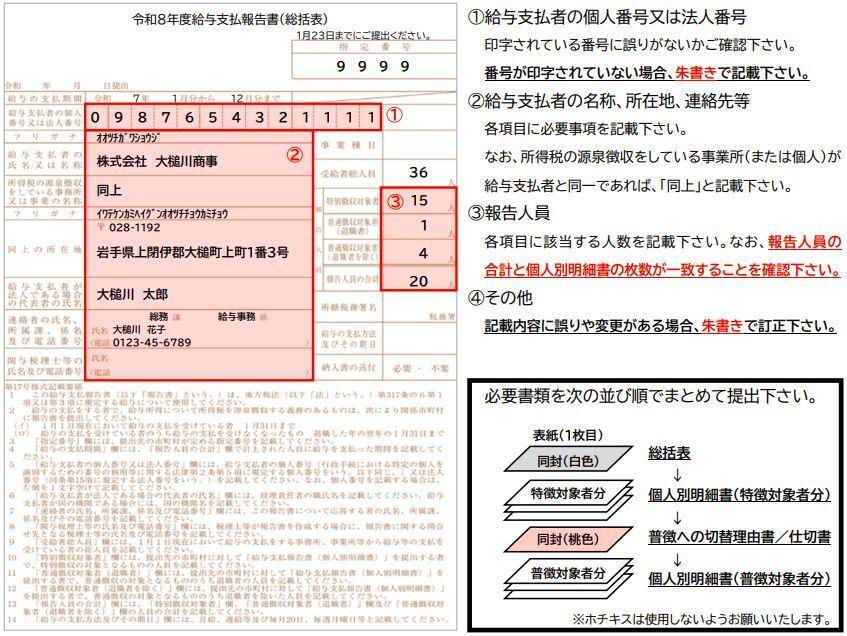Image resolution: width=847 pixels, height=636 pixels.
Task: Click the address 岩手県上閉伊郡大槌町上町1番3号
Action: click(192, 250)
